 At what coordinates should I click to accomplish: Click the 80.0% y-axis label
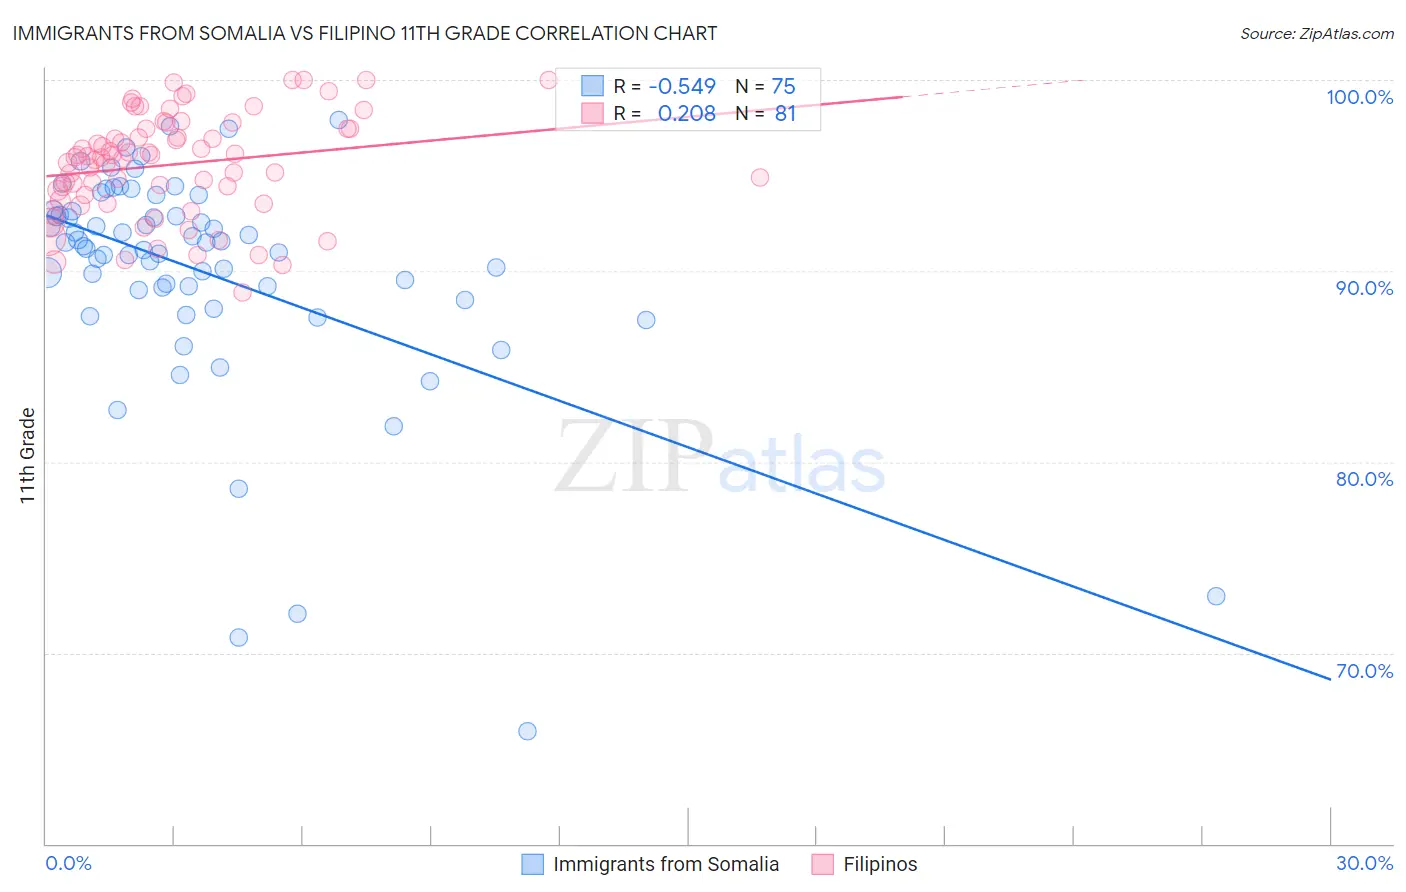(1364, 479)
